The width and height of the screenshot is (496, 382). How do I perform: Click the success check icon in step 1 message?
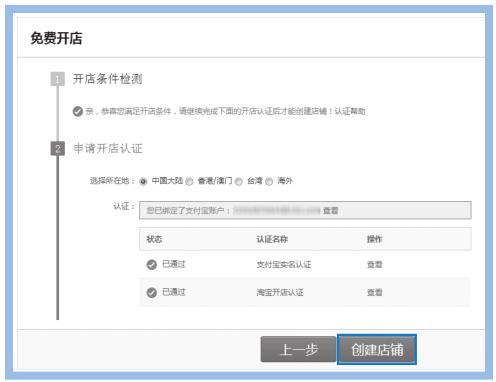coord(78,111)
